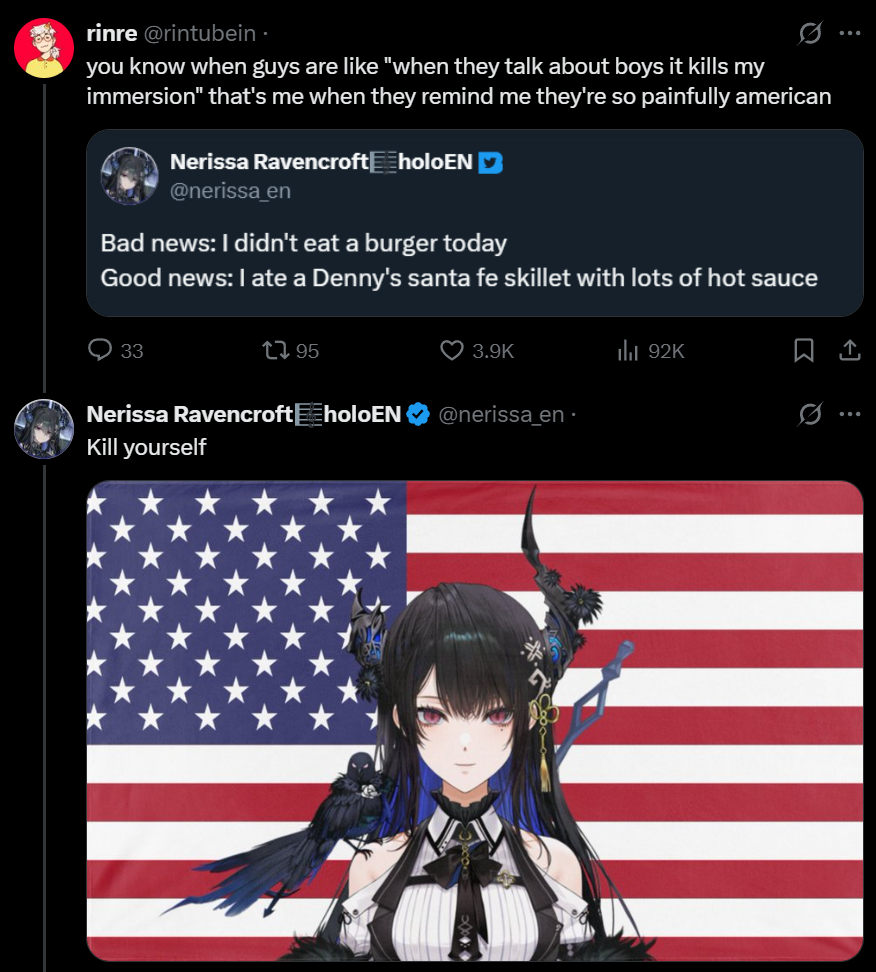
Task: Like rinre's tweet with 3.9K likes
Action: [x=477, y=350]
